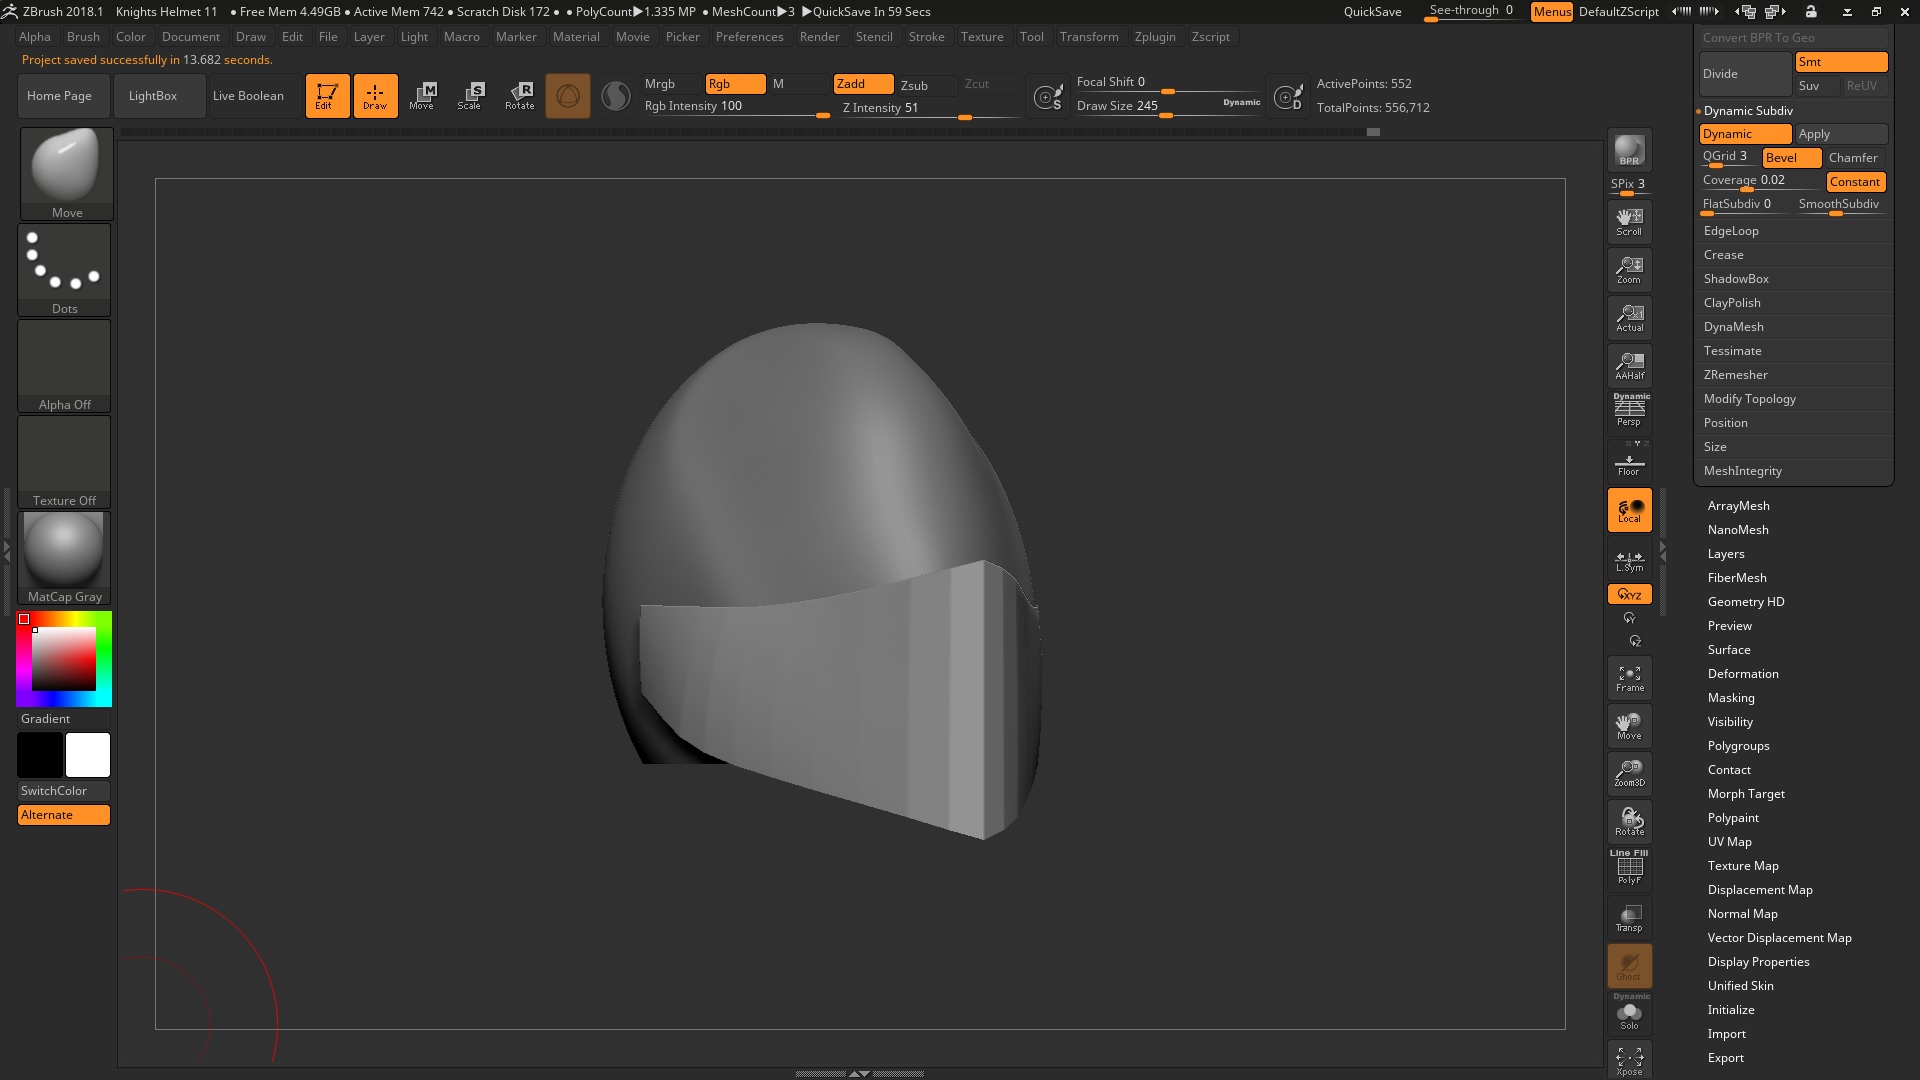Click the Zoom3D icon
This screenshot has width=1920, height=1080.
[1629, 774]
